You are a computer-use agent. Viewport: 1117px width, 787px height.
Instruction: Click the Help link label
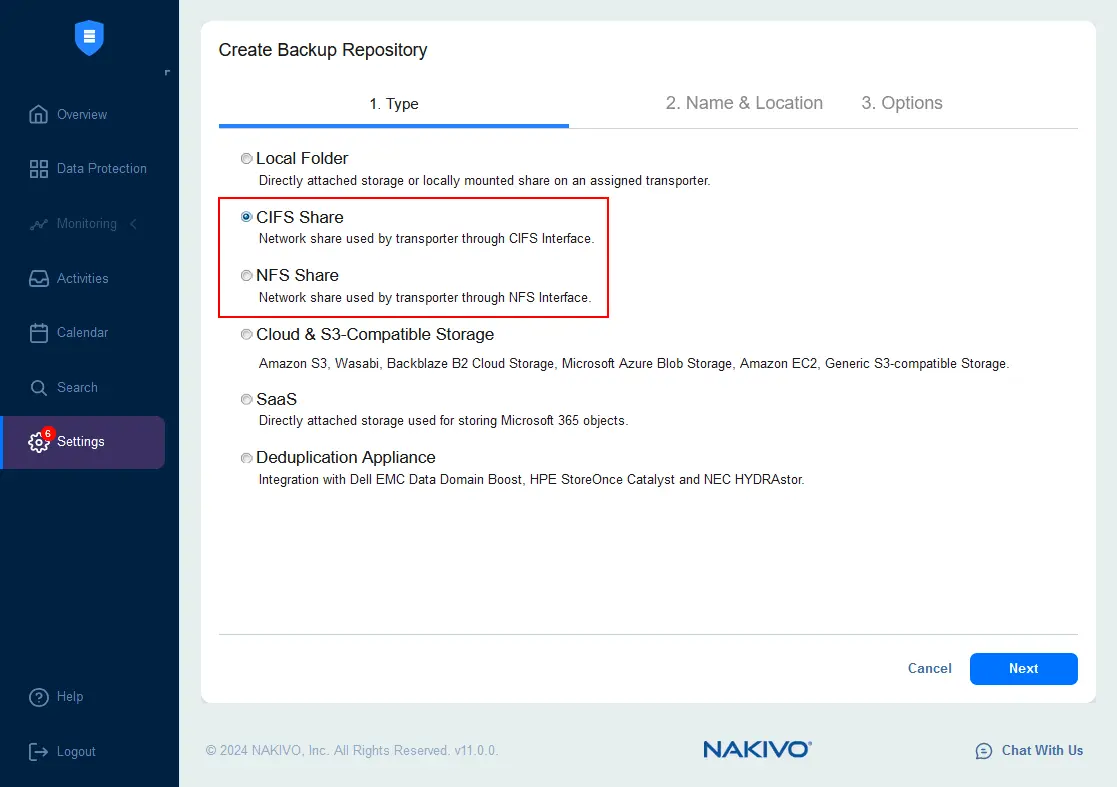point(70,697)
